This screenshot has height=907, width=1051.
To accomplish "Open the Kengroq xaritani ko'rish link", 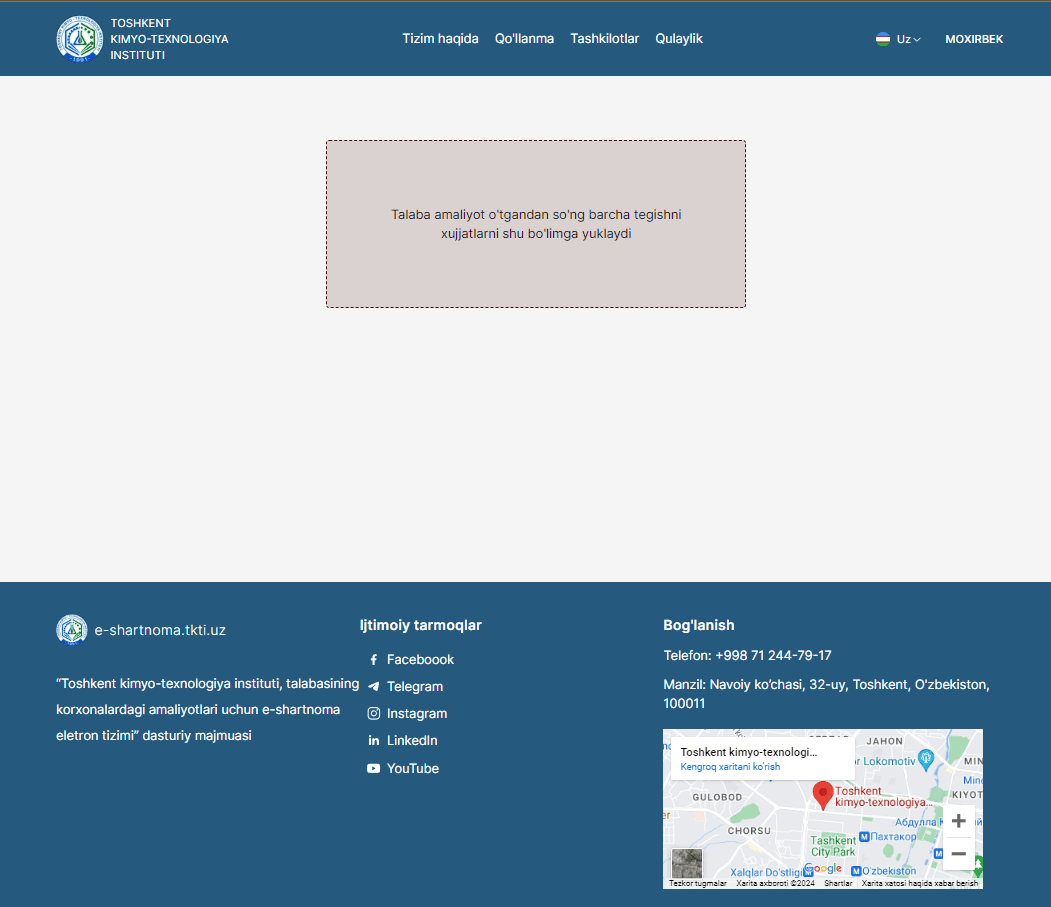I will point(730,767).
